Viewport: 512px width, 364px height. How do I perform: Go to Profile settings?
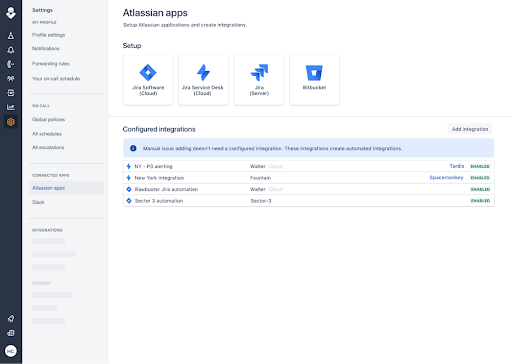48,35
